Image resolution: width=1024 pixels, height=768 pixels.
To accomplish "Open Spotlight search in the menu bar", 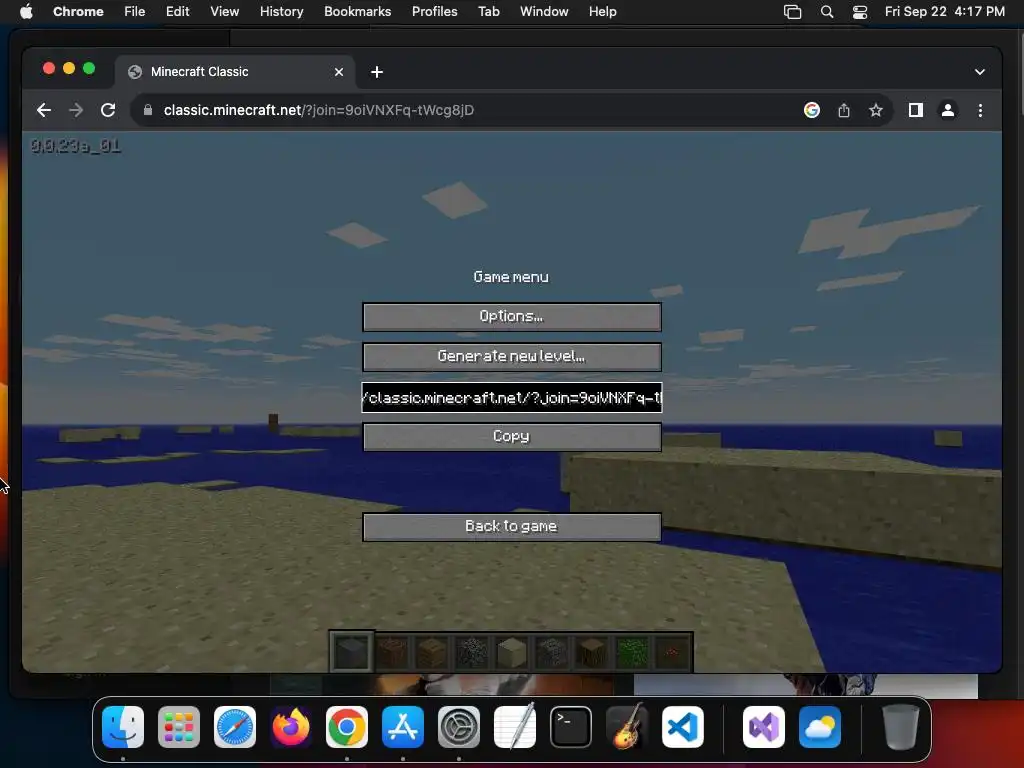I will [x=827, y=12].
